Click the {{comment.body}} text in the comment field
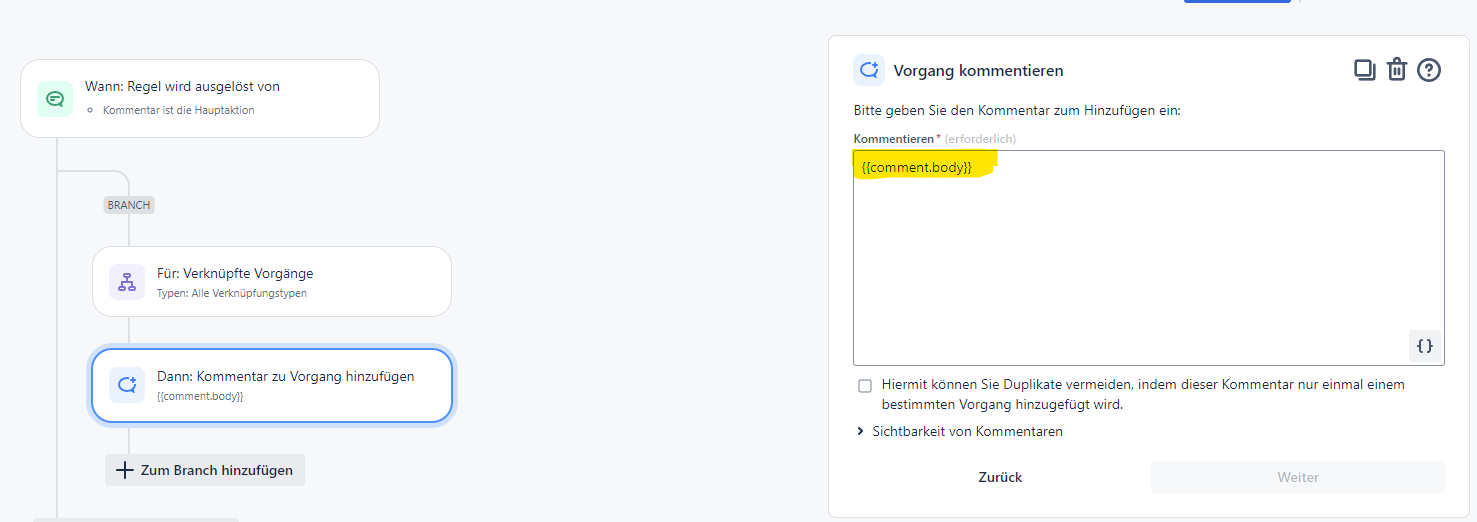This screenshot has height=522, width=1477. pos(917,167)
